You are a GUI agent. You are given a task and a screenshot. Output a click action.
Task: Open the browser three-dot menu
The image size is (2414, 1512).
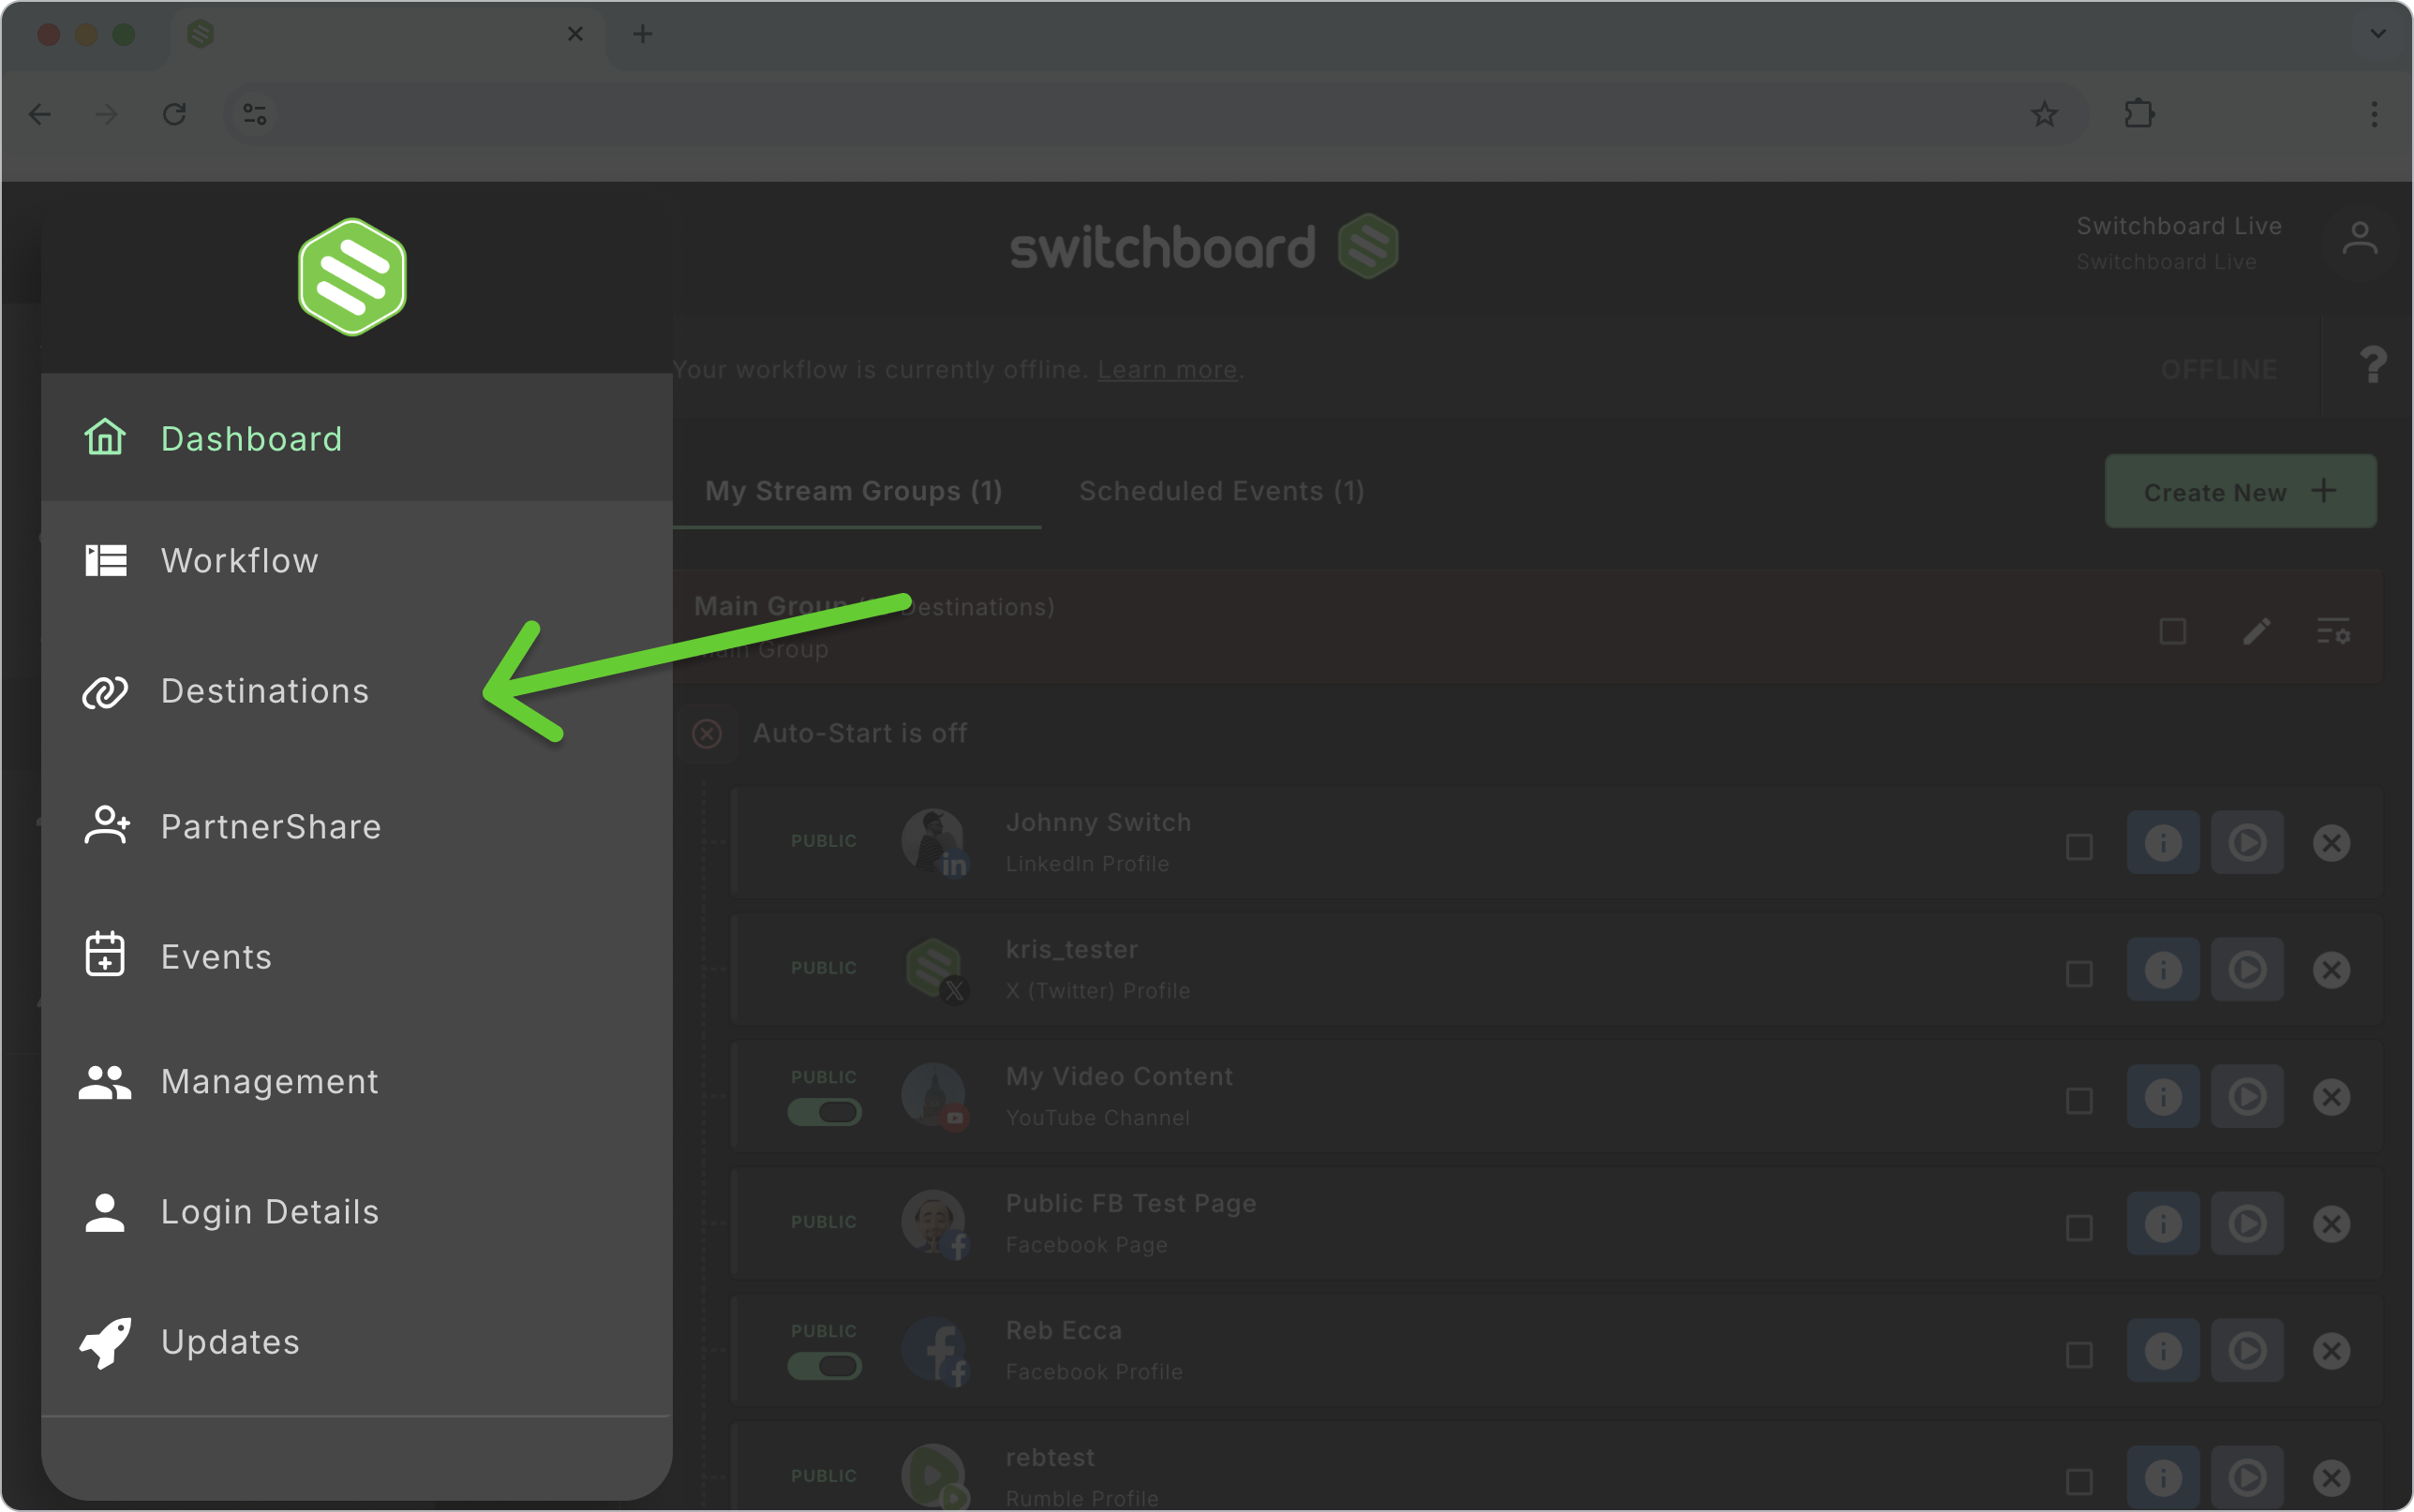tap(2374, 114)
